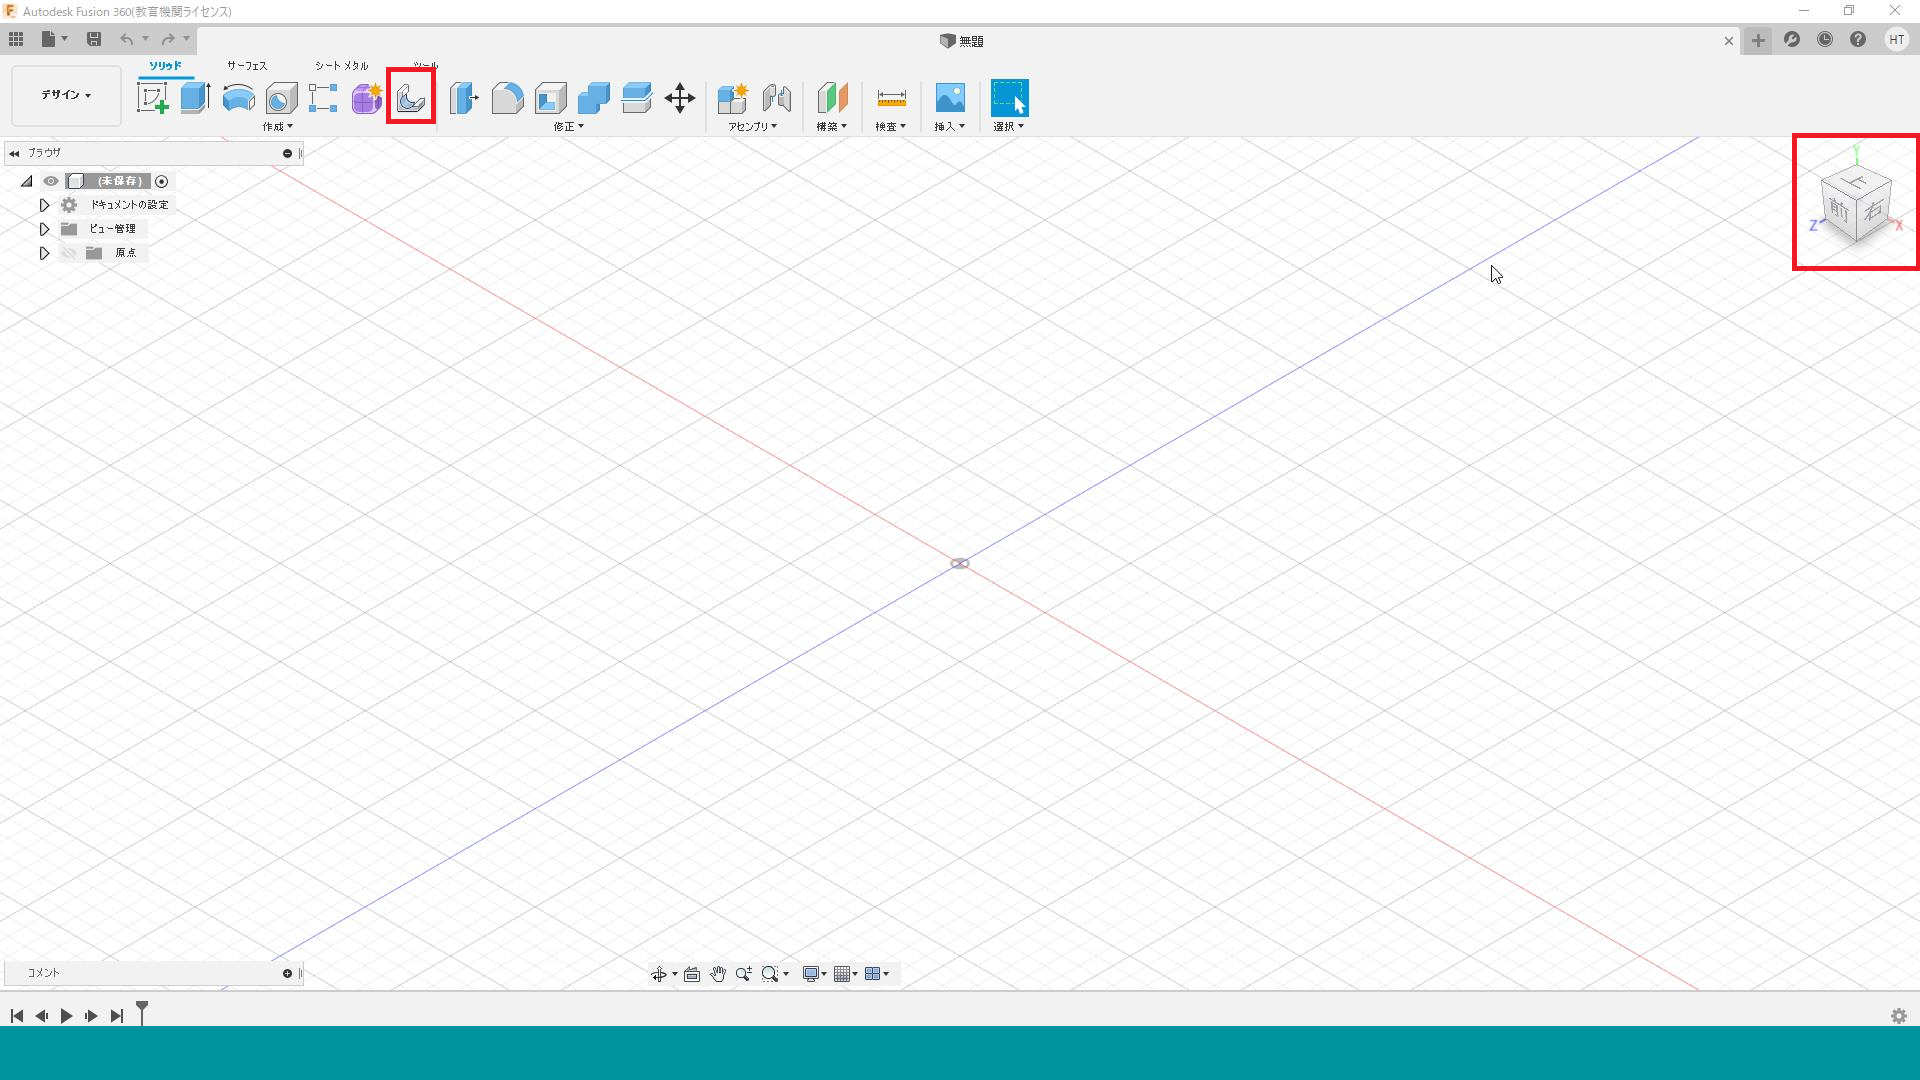1920x1080 pixels.
Task: Select the 無題 document tab
Action: 962,41
